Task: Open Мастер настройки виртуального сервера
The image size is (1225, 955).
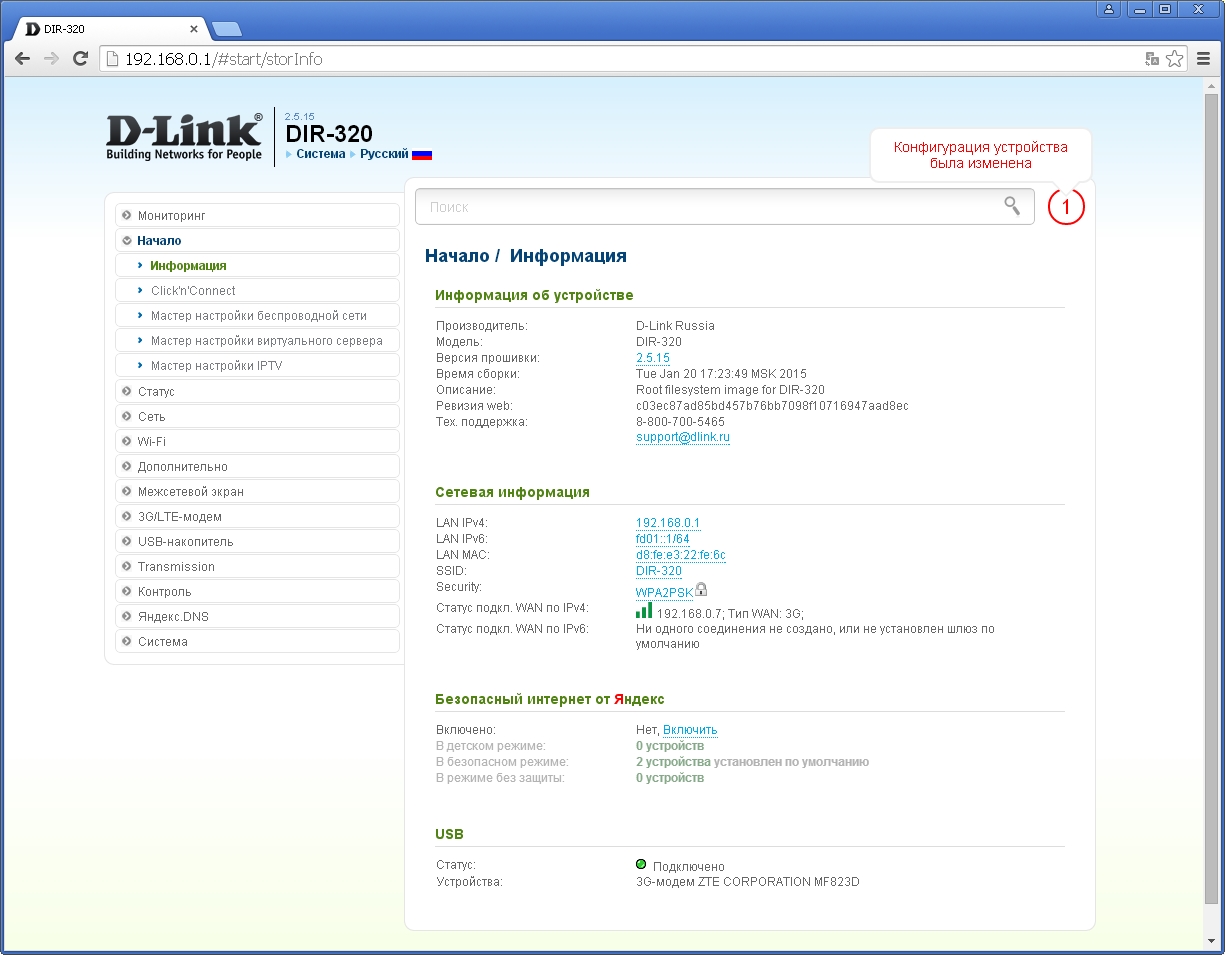Action: click(x=257, y=340)
